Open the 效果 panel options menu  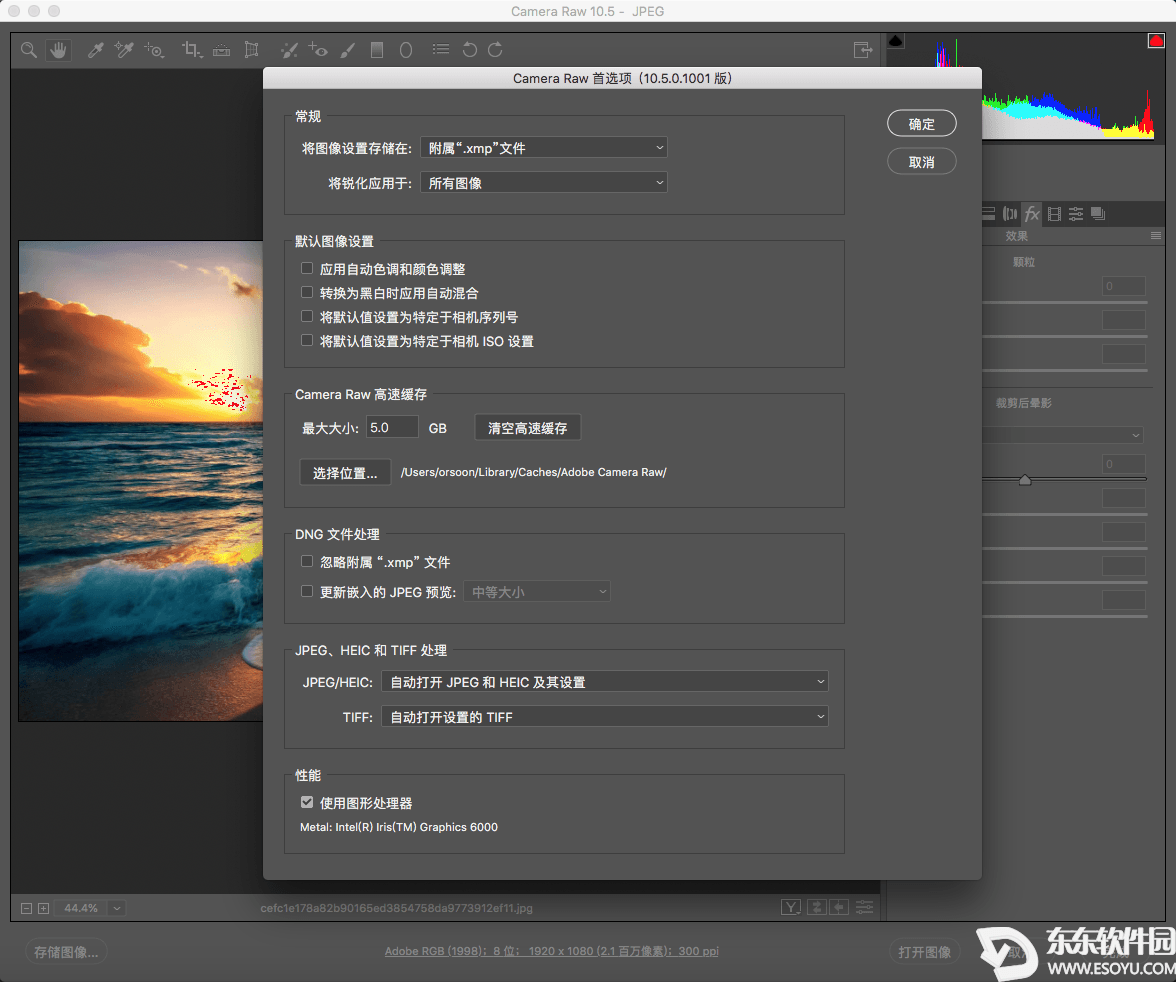click(x=1156, y=236)
